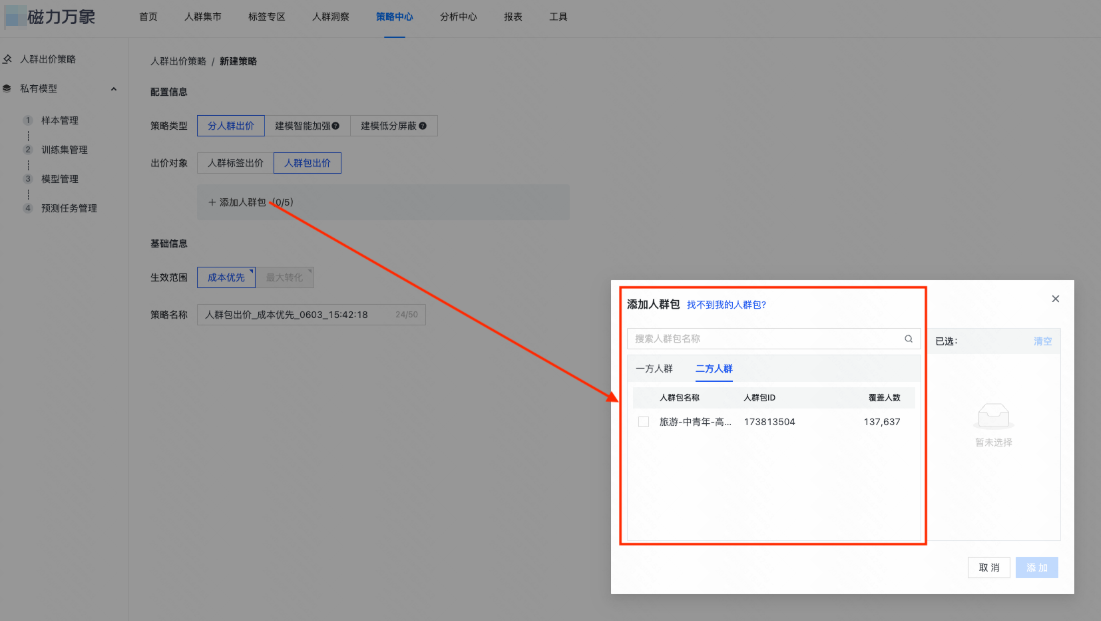Click the search magnifier icon in dialog
The image size is (1101, 621).
point(909,339)
